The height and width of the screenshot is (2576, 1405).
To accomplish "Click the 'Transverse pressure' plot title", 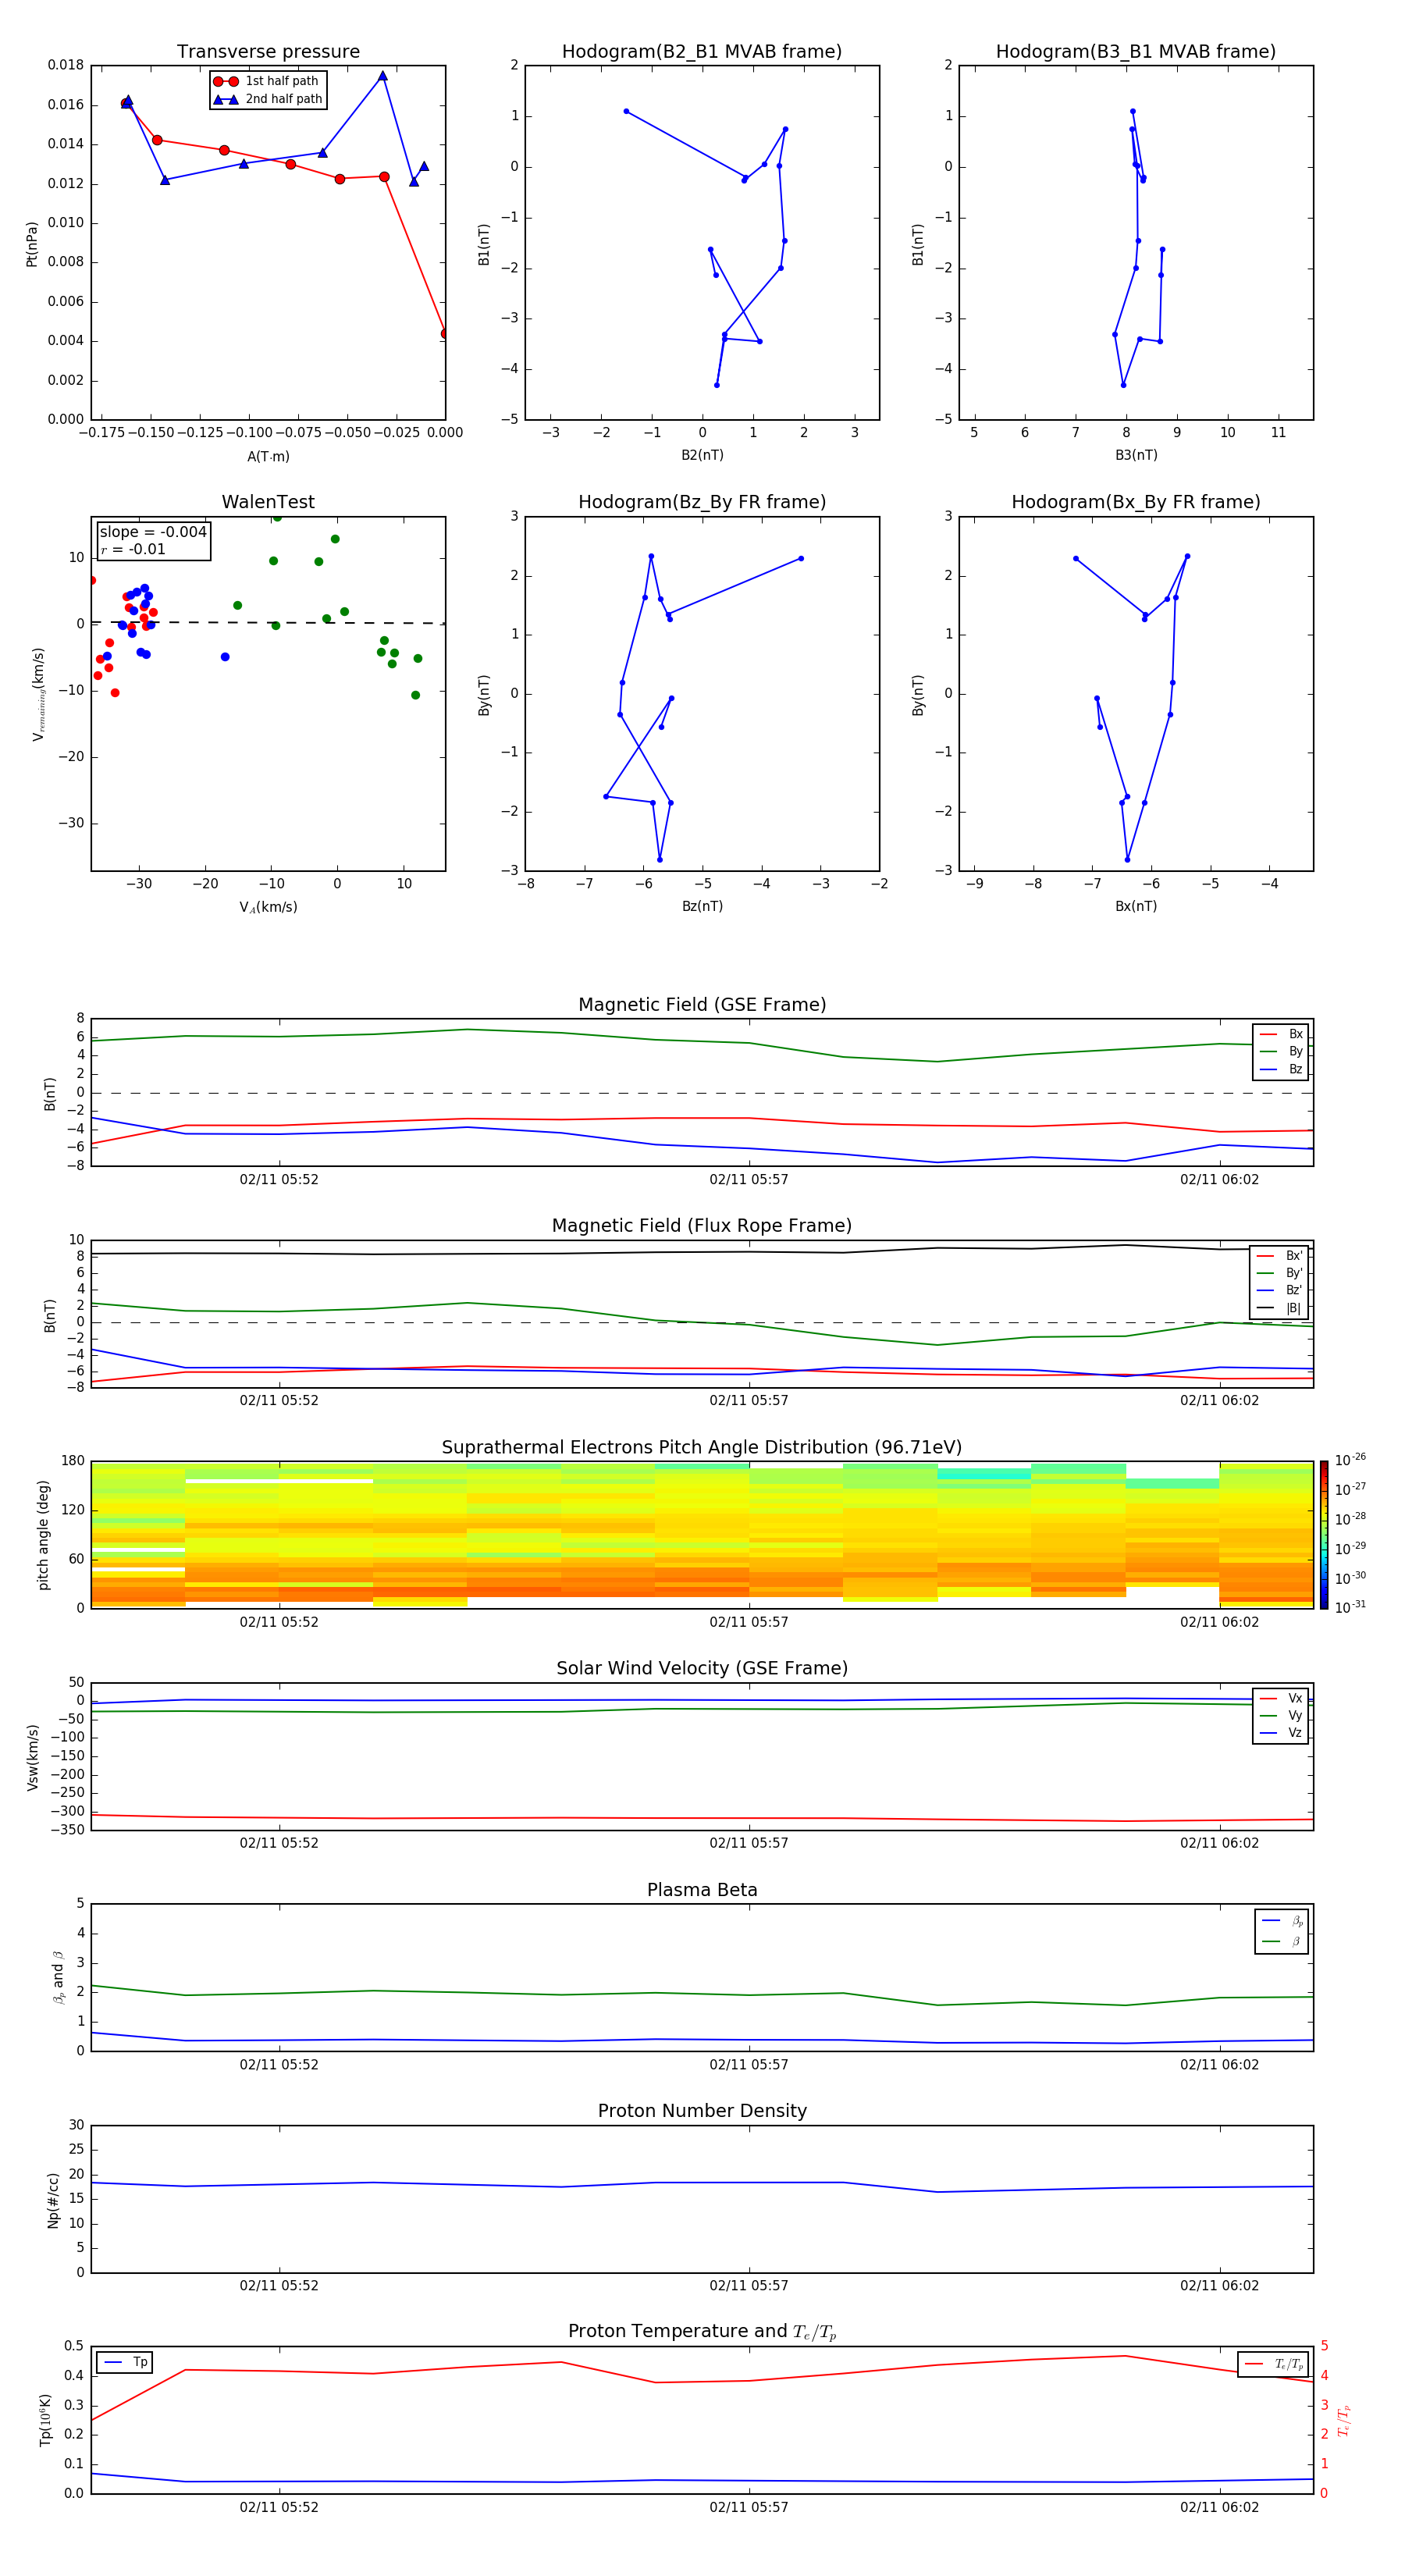I will [268, 52].
